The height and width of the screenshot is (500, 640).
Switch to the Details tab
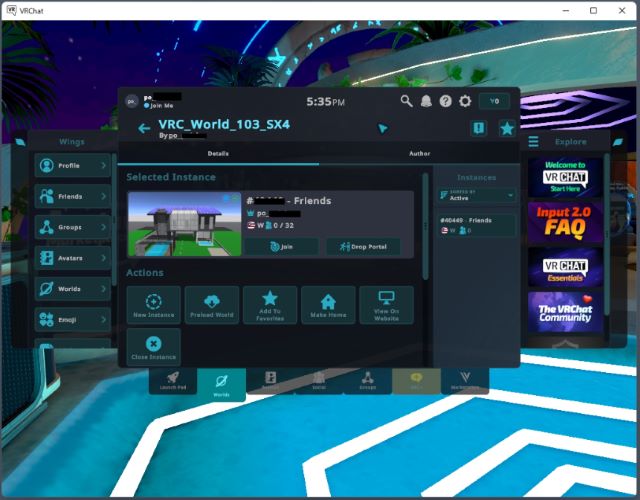(x=218, y=153)
